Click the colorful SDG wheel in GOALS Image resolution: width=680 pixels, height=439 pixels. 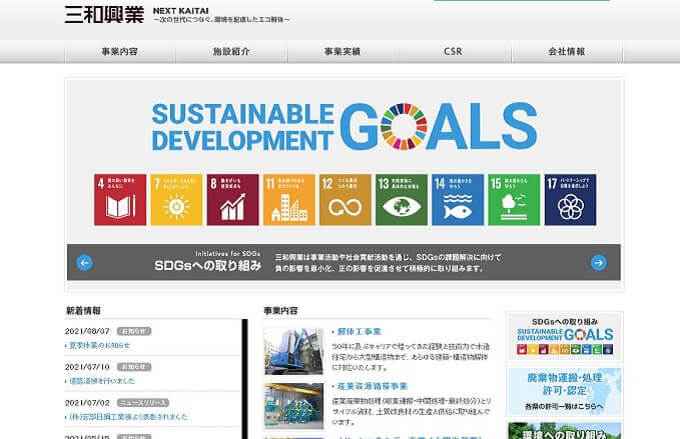404,126
